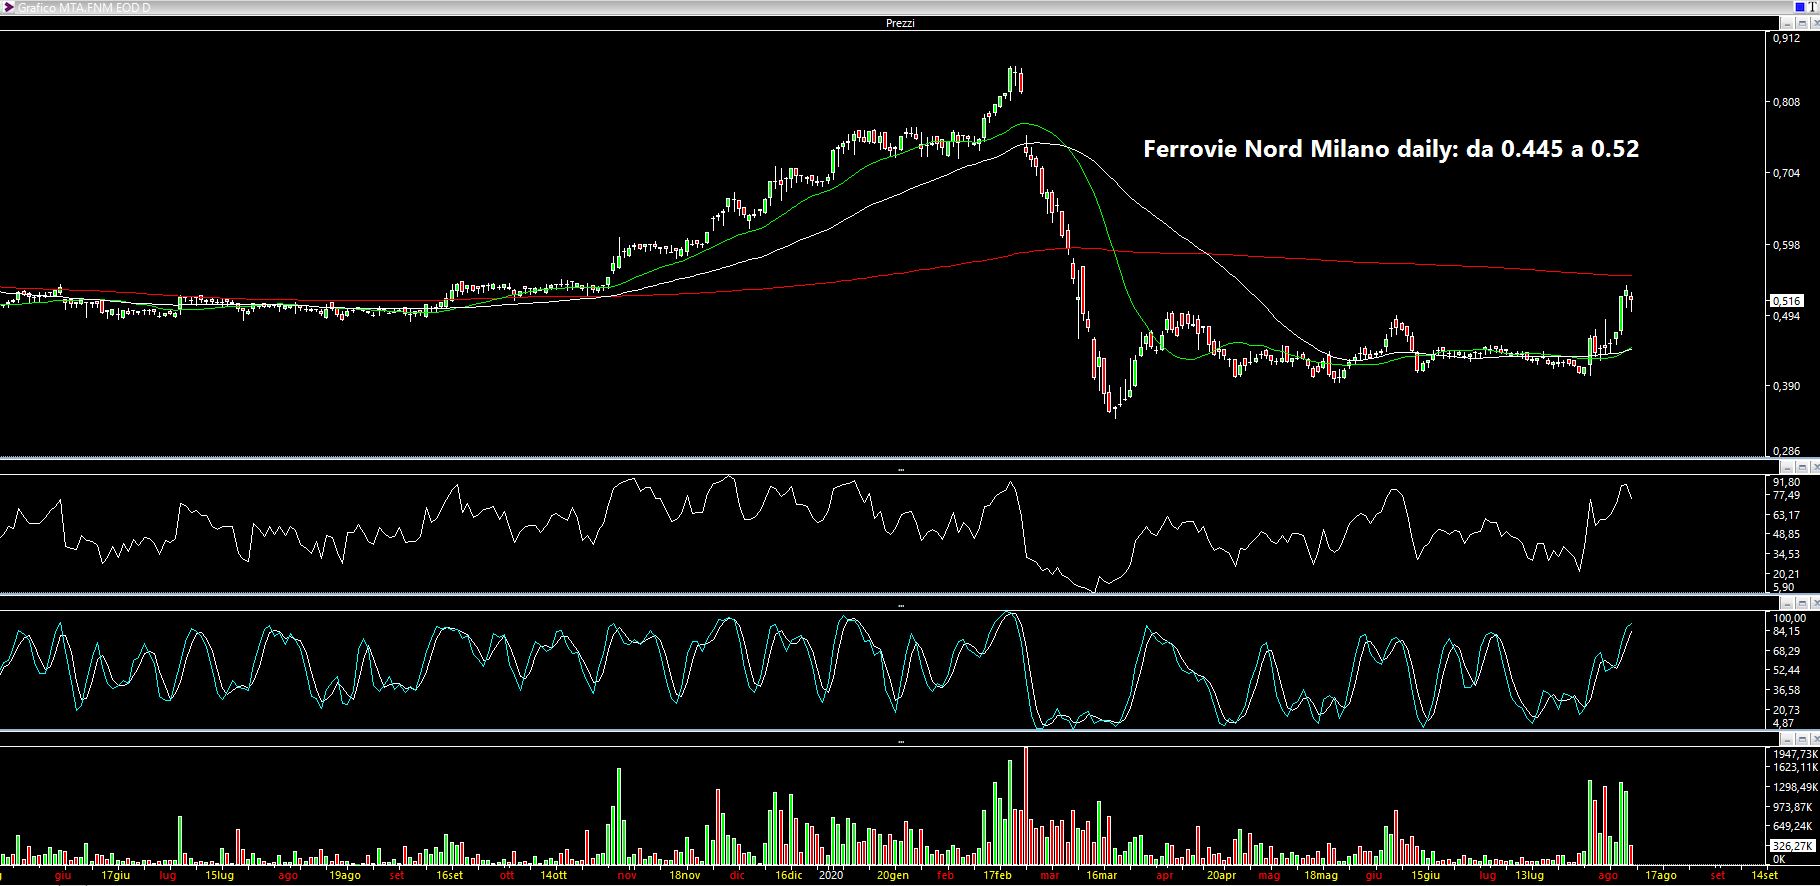
Task: Click the 0,390 price axis label
Action: tap(1786, 386)
